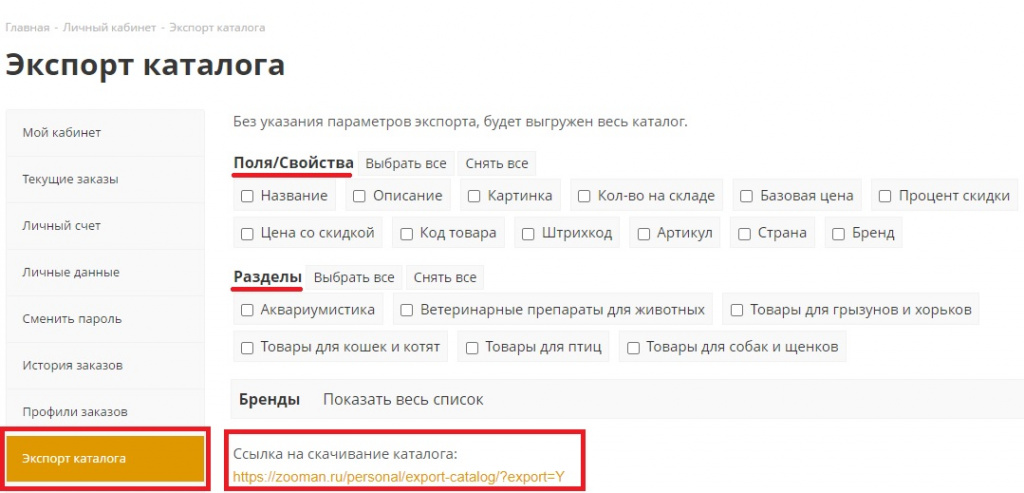Tick the Картинка checkbox
The height and width of the screenshot is (493, 1024).
point(475,196)
